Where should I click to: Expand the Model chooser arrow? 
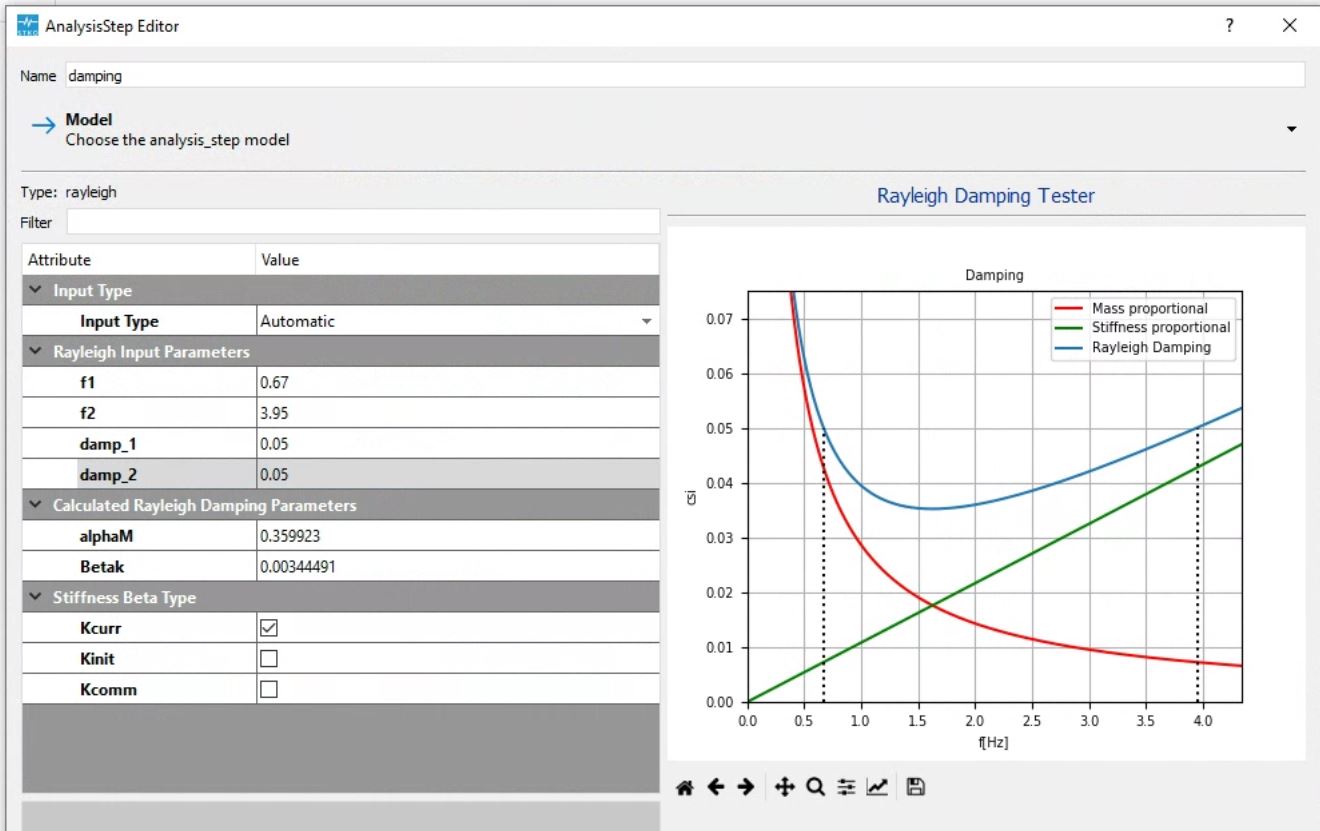coord(1291,130)
